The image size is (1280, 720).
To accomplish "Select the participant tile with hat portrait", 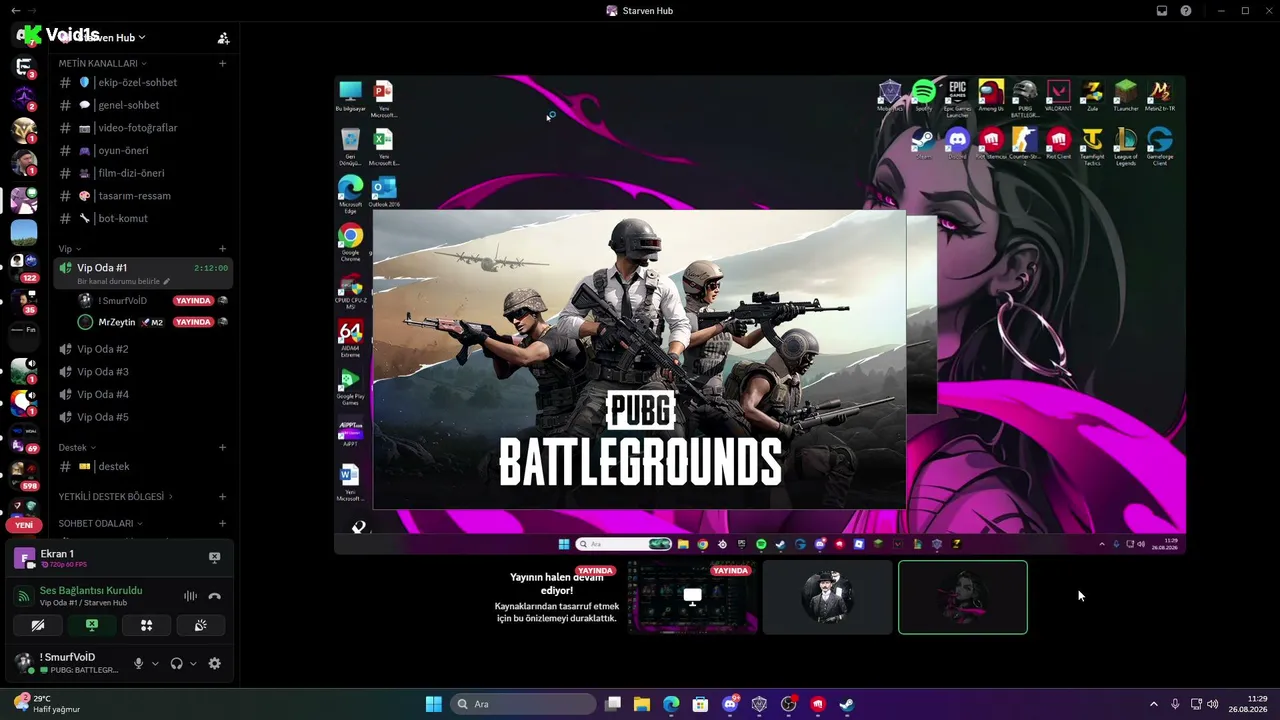I will pyautogui.click(x=827, y=597).
